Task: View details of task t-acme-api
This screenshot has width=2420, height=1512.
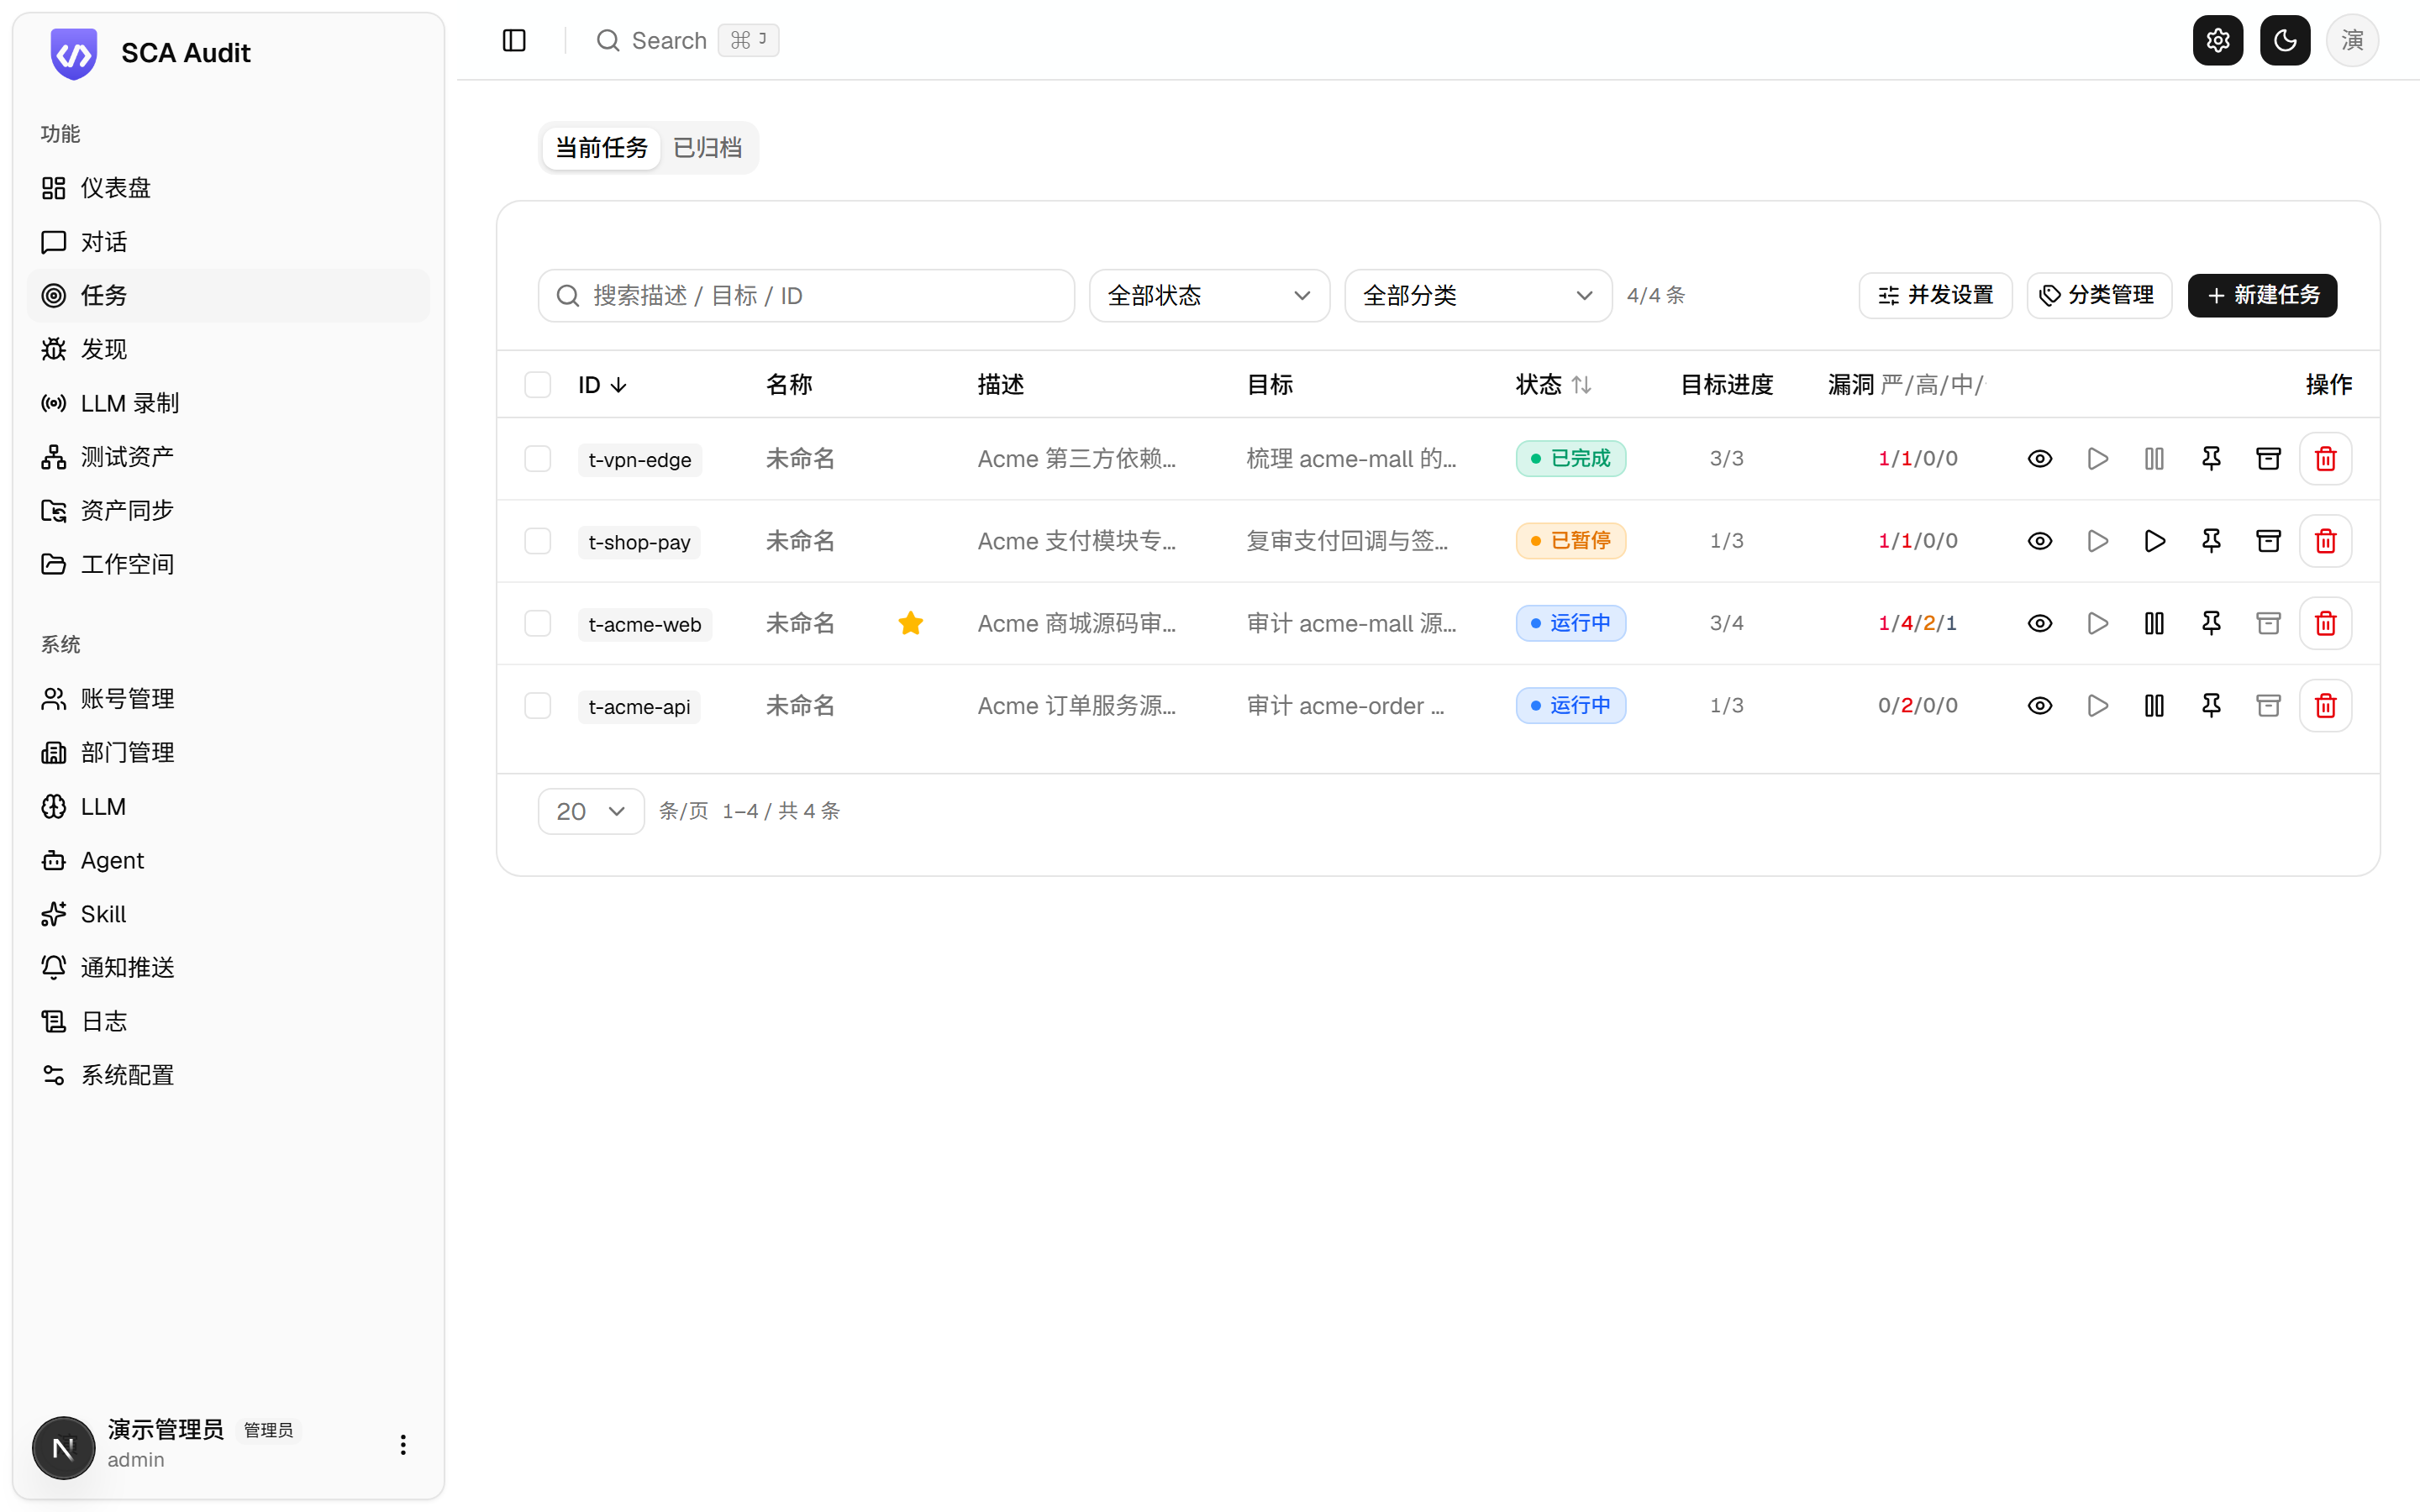Action: pyautogui.click(x=2040, y=706)
